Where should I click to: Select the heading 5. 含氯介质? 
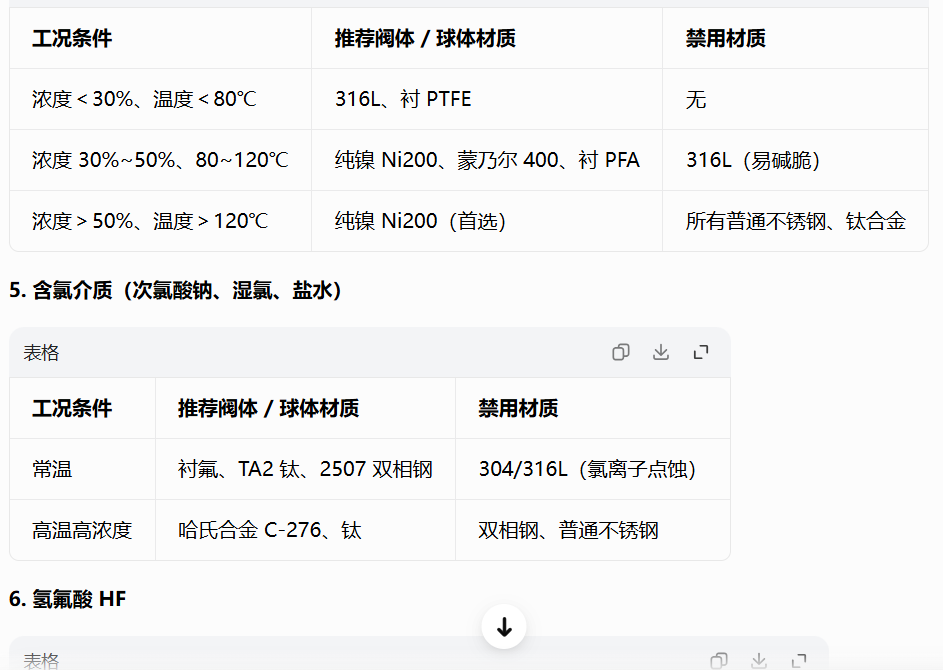pyautogui.click(x=175, y=290)
